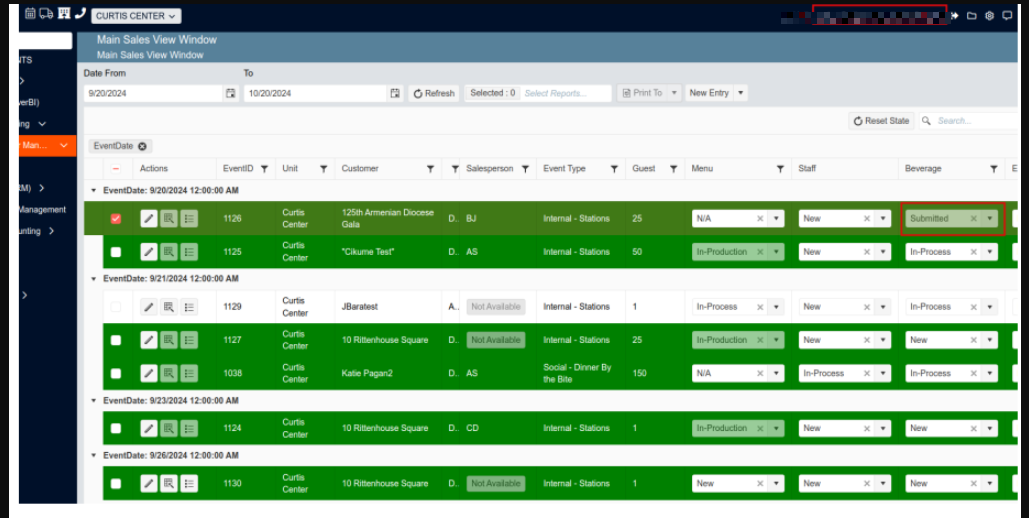
Task: Expand the New Entry dropdown arrow
Action: tap(740, 93)
